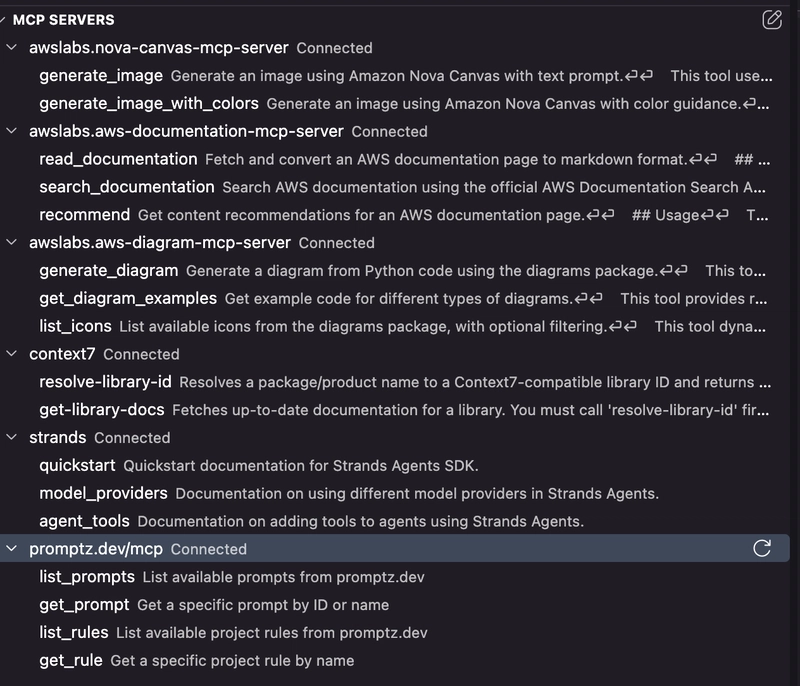Collapse the awslabs.aws-diagram-mcp-server chevron
Screen dimensions: 800x686
(11, 242)
